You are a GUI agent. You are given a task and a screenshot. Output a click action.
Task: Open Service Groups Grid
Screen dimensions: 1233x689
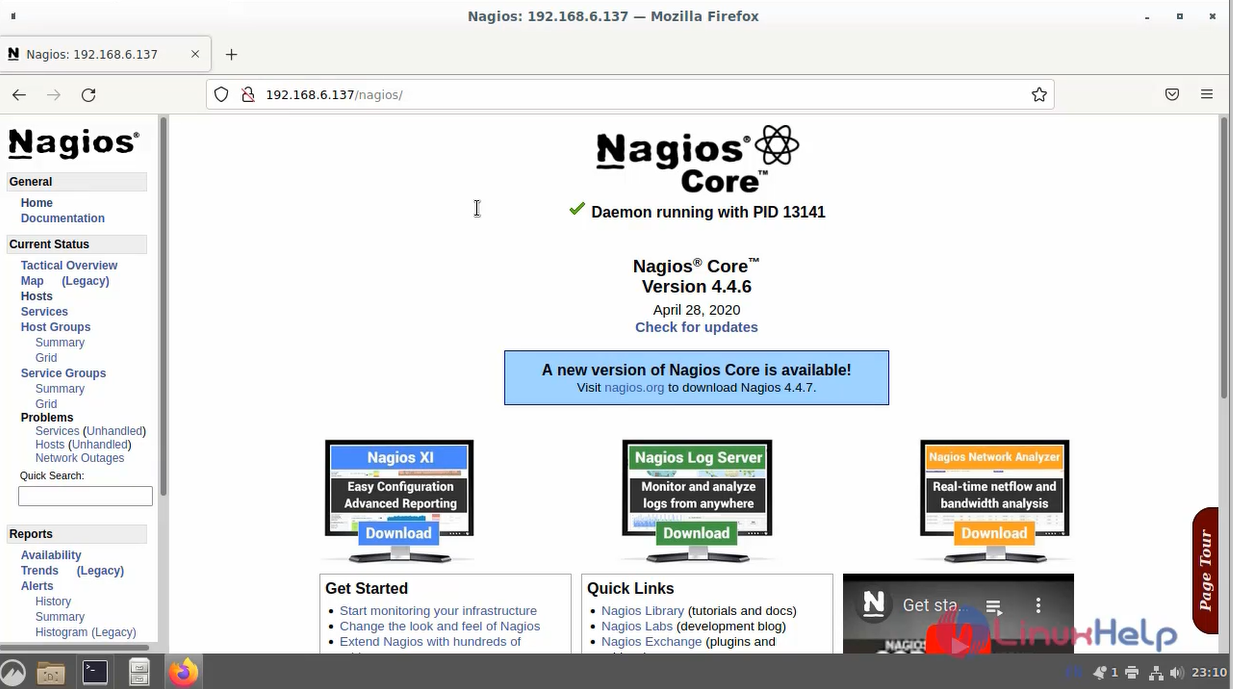pos(46,404)
